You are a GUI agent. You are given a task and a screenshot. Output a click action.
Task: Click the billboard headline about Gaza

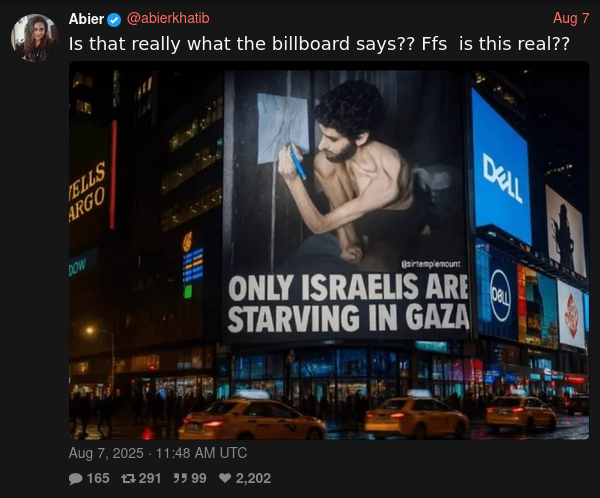click(x=348, y=304)
